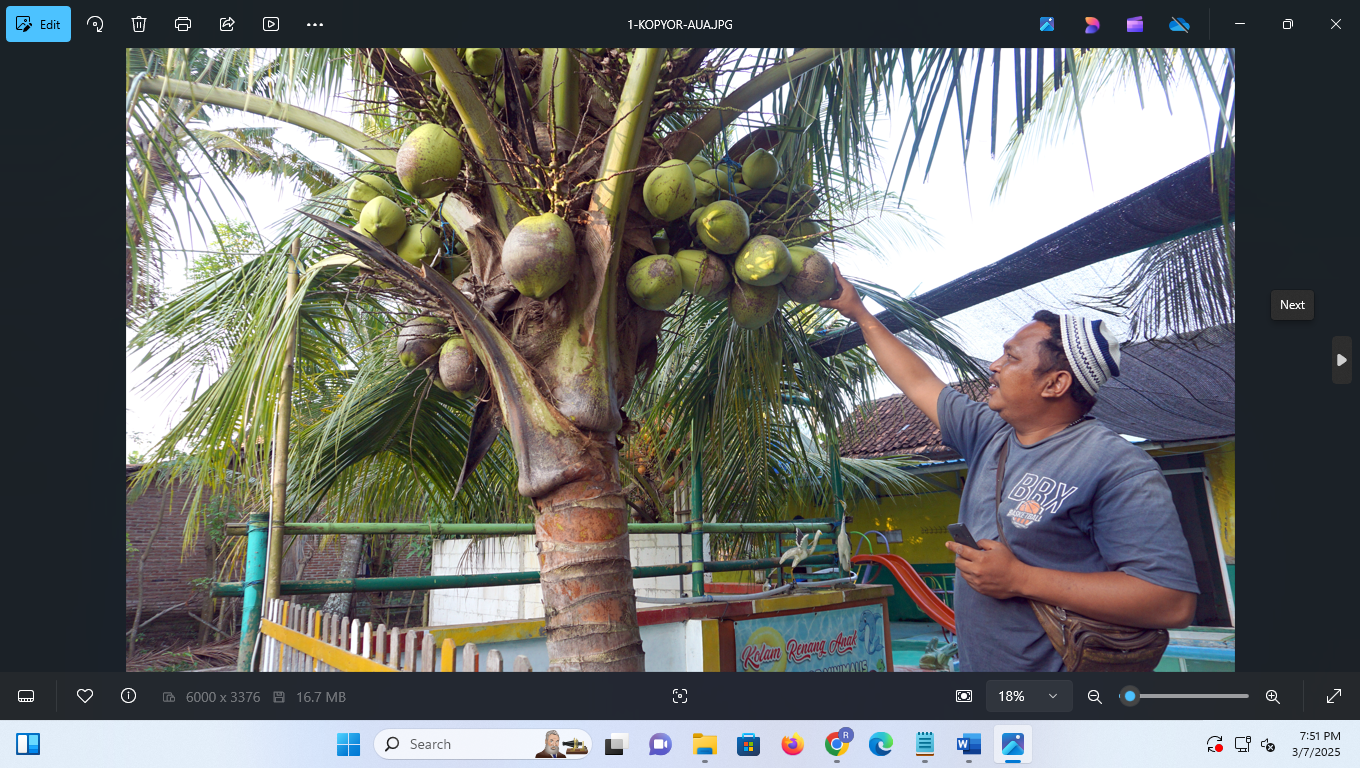
Task: Start the slideshow
Action: pyautogui.click(x=271, y=24)
